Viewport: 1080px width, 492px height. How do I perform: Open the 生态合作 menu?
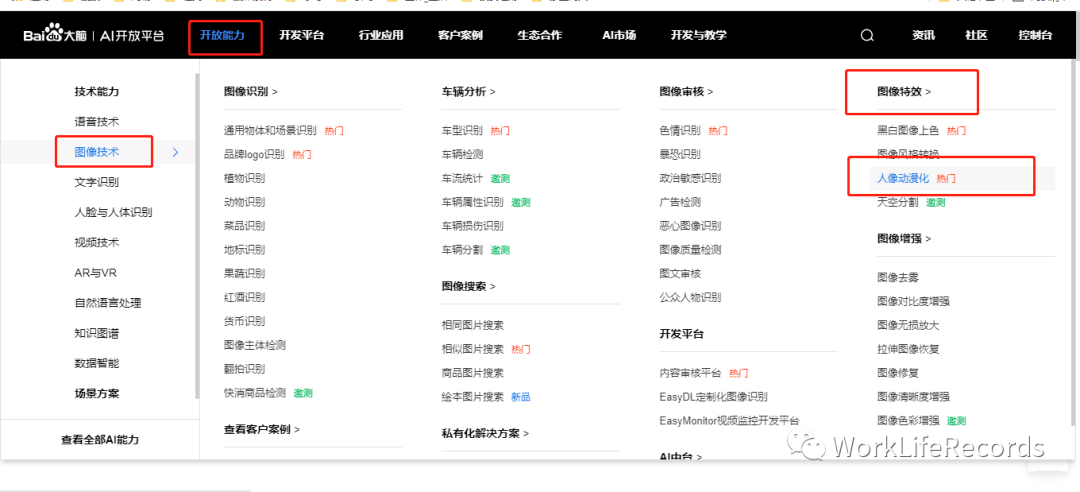pyautogui.click(x=539, y=35)
